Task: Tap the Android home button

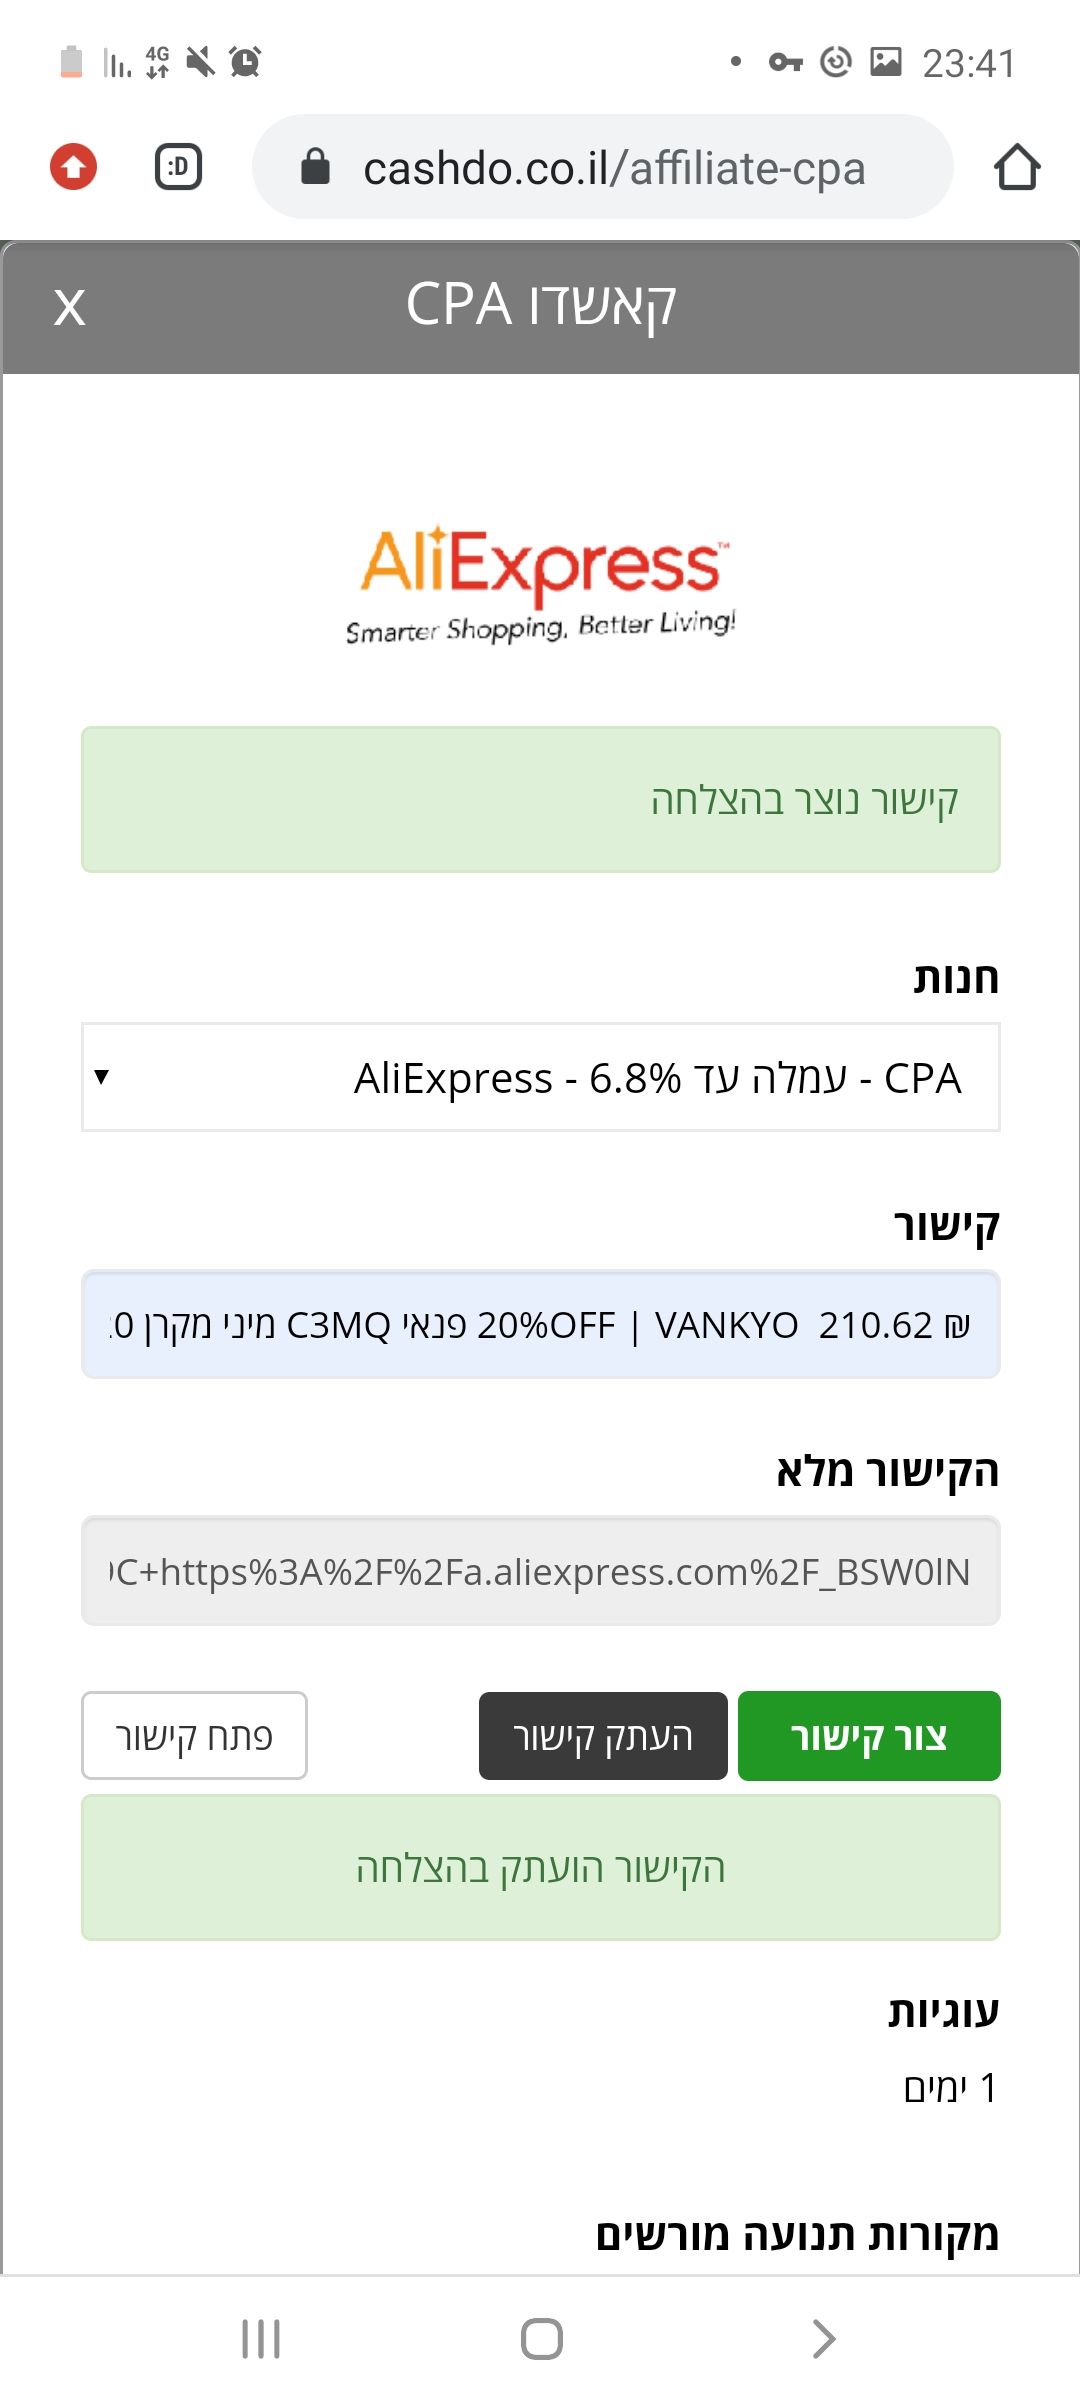Action: pos(540,2337)
